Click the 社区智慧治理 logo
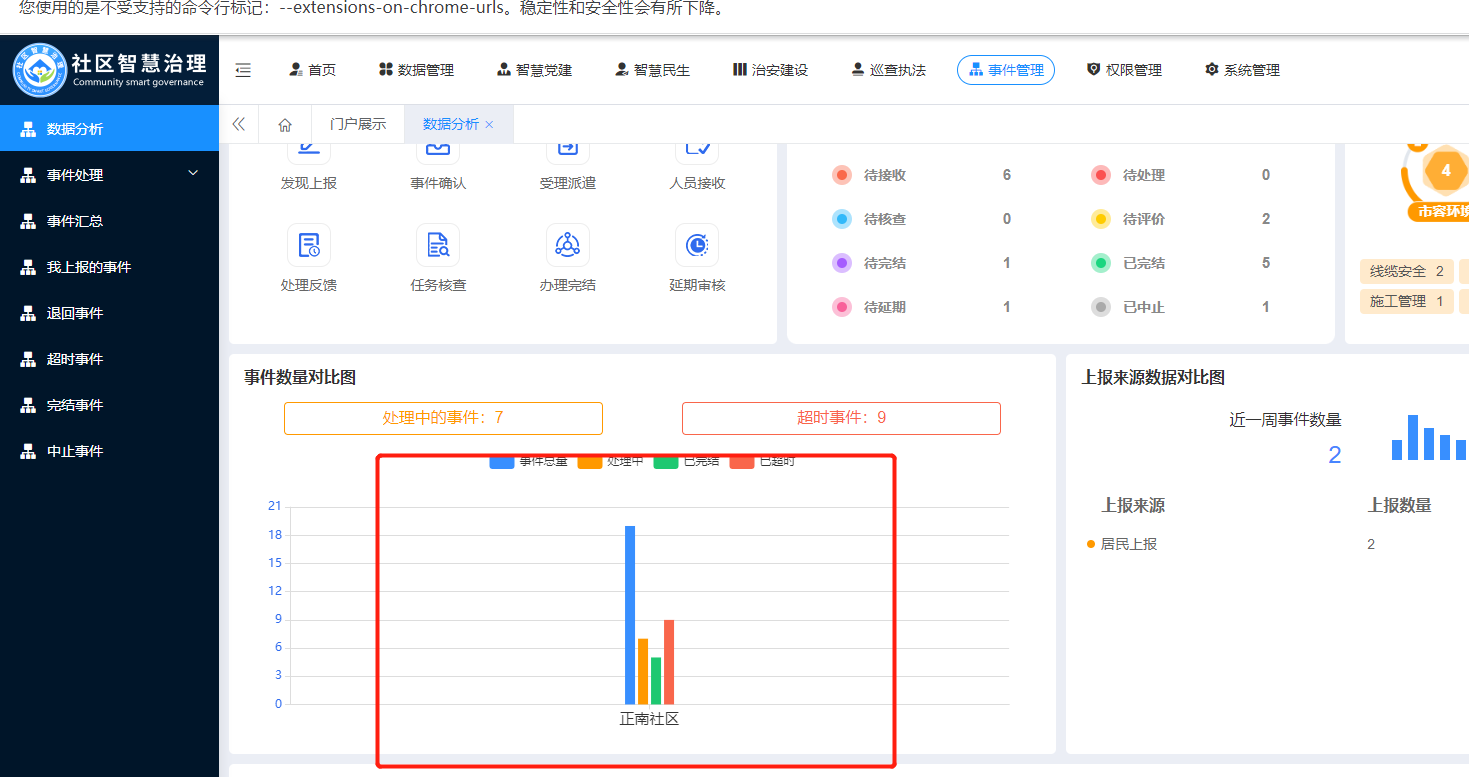Image resolution: width=1469 pixels, height=777 pixels. click(109, 70)
